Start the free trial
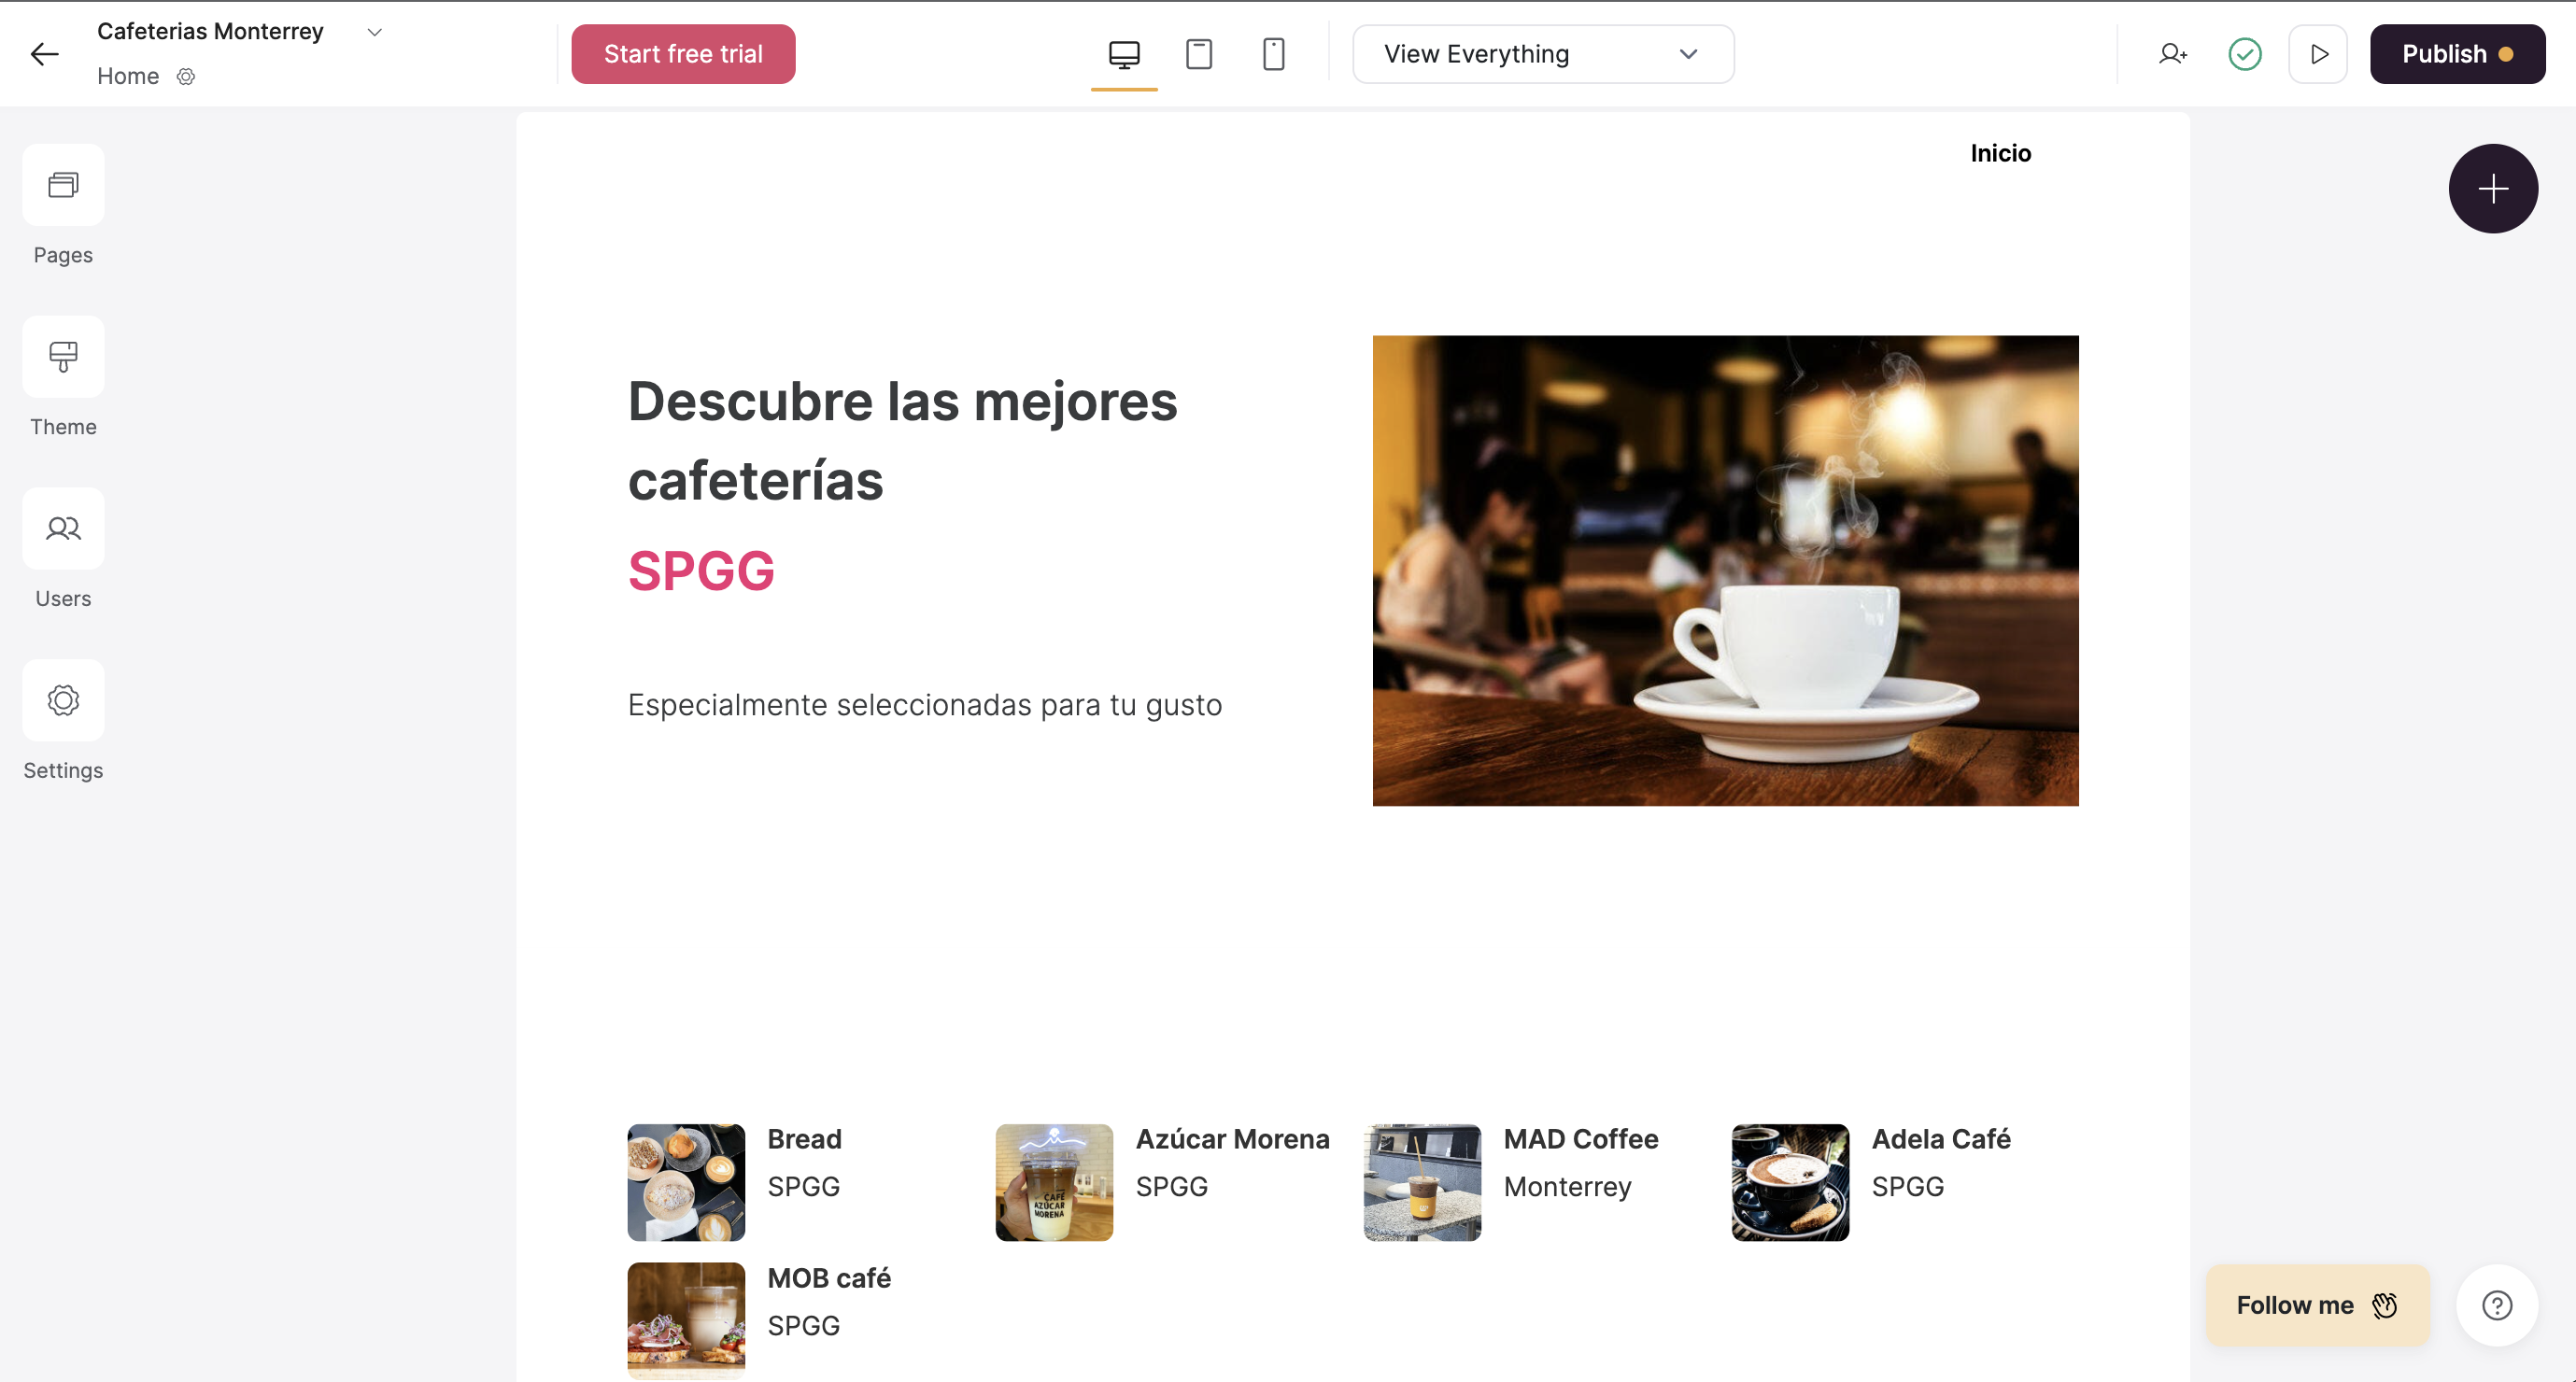Viewport: 2576px width, 1382px height. 682,53
